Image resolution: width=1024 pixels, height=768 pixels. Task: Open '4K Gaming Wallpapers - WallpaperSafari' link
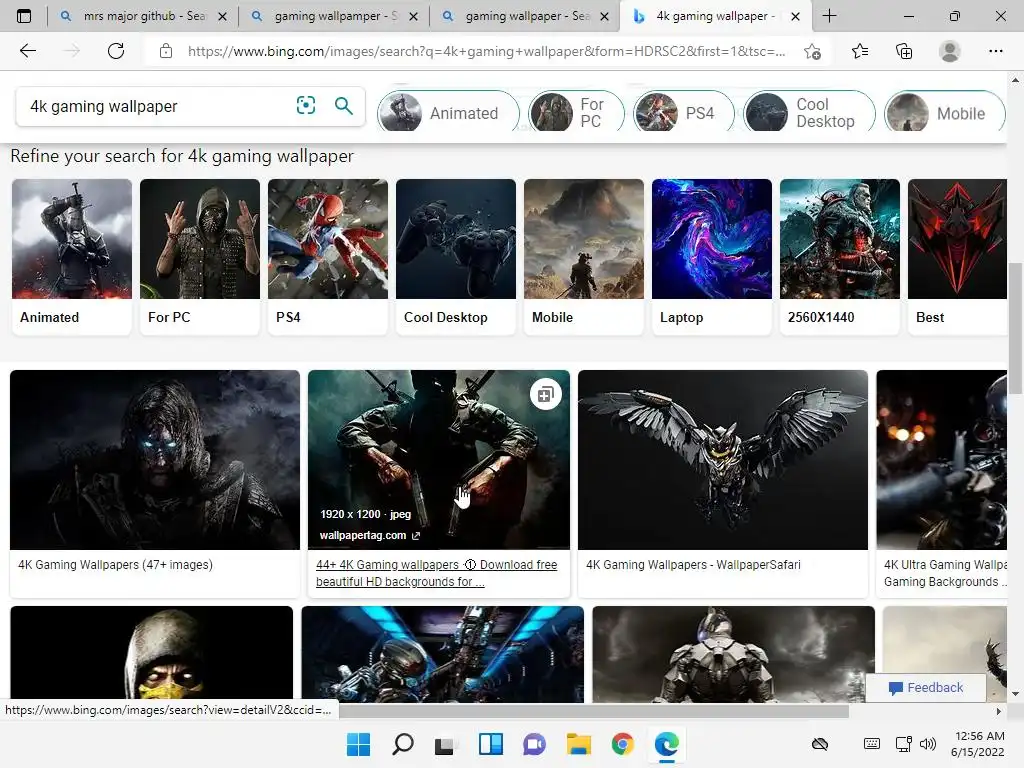point(693,565)
